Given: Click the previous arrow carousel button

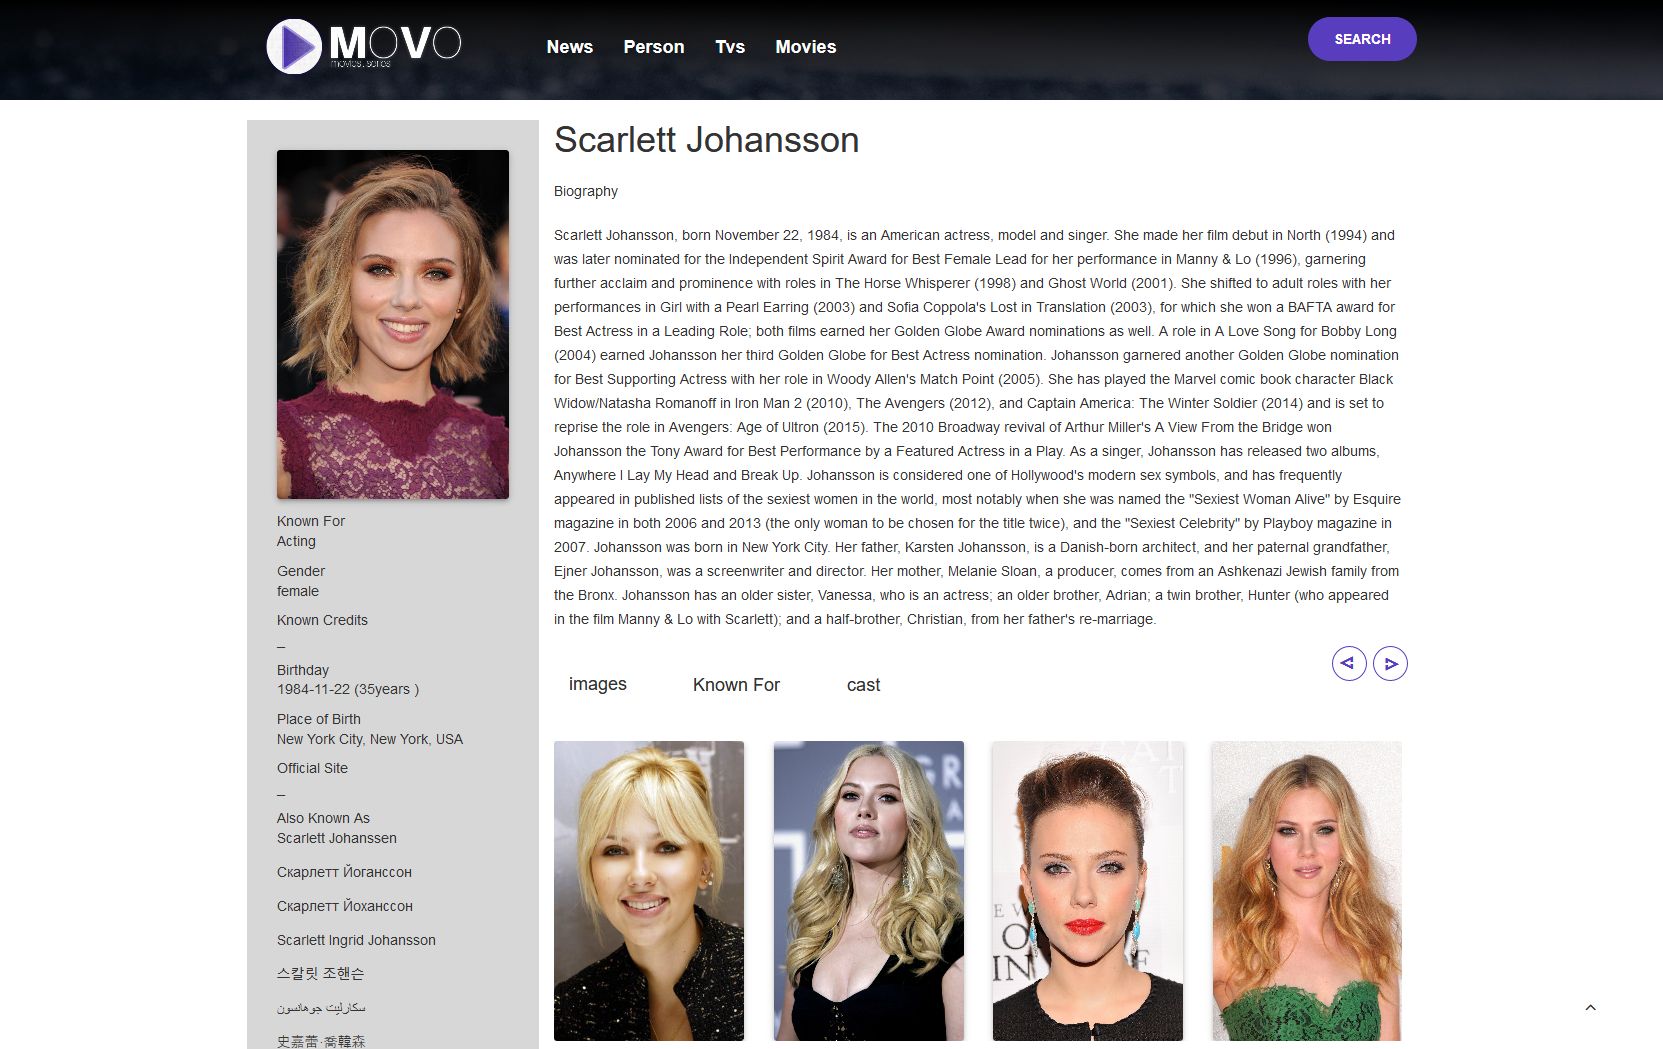Looking at the screenshot, I should tap(1349, 663).
